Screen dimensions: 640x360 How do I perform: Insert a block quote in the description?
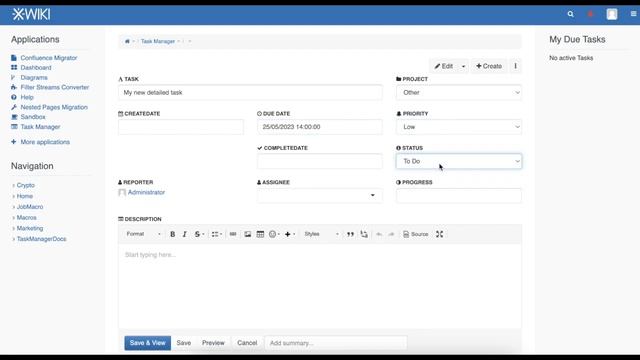[x=350, y=234]
